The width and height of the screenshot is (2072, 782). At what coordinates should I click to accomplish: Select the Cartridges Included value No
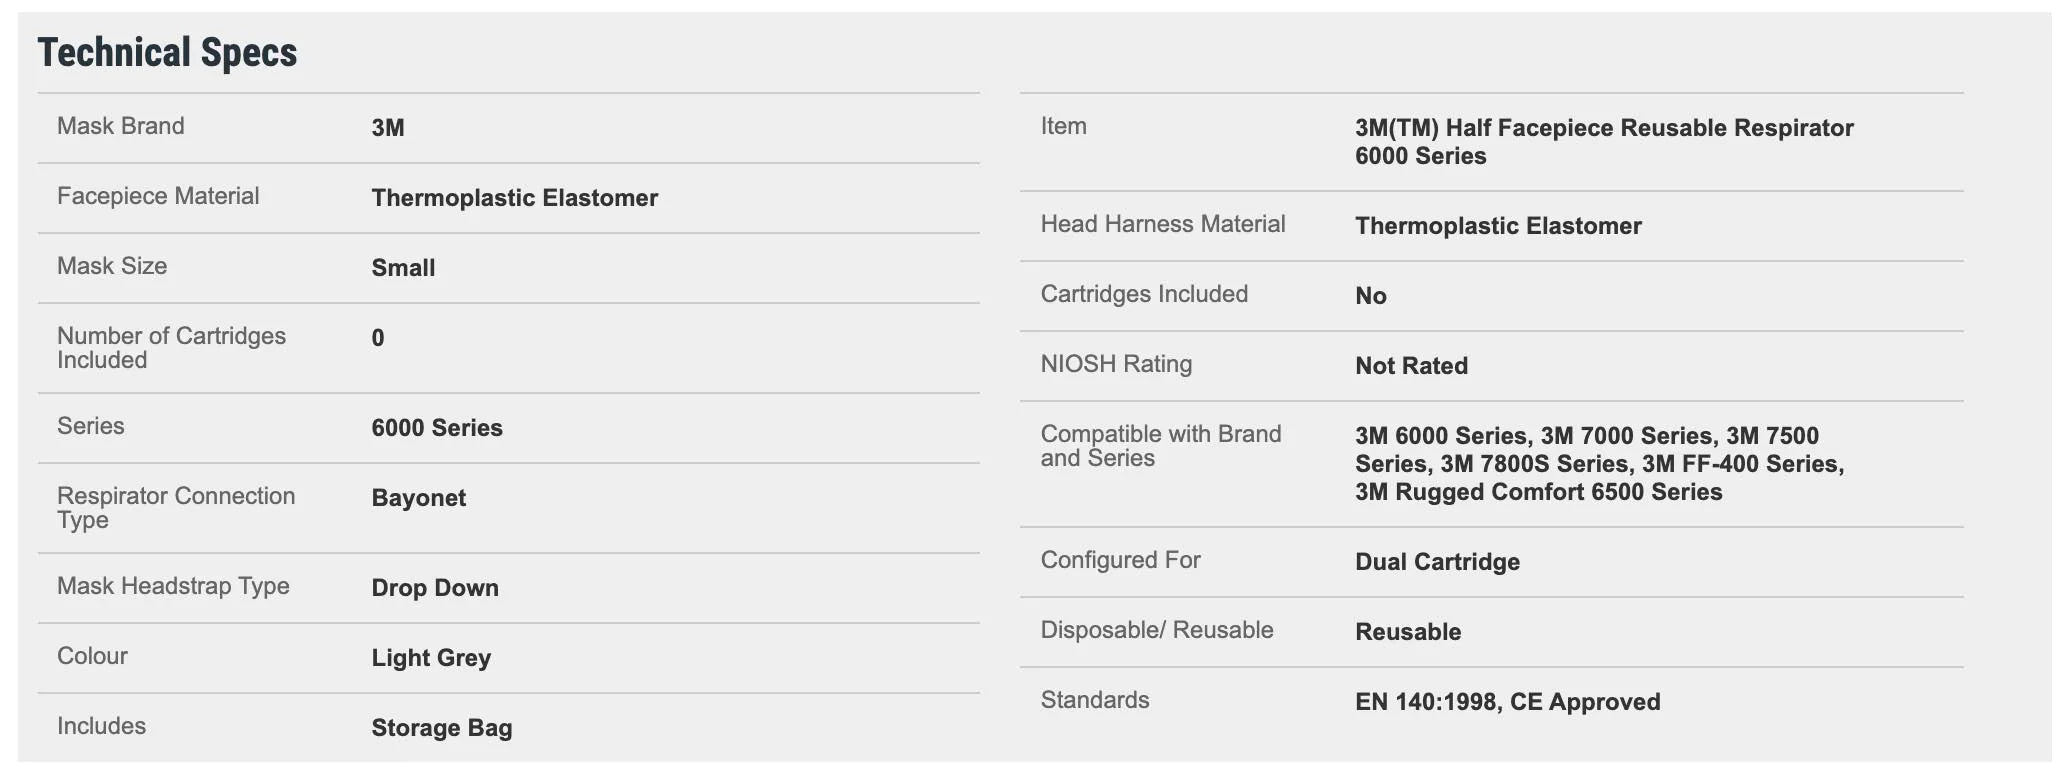1371,296
